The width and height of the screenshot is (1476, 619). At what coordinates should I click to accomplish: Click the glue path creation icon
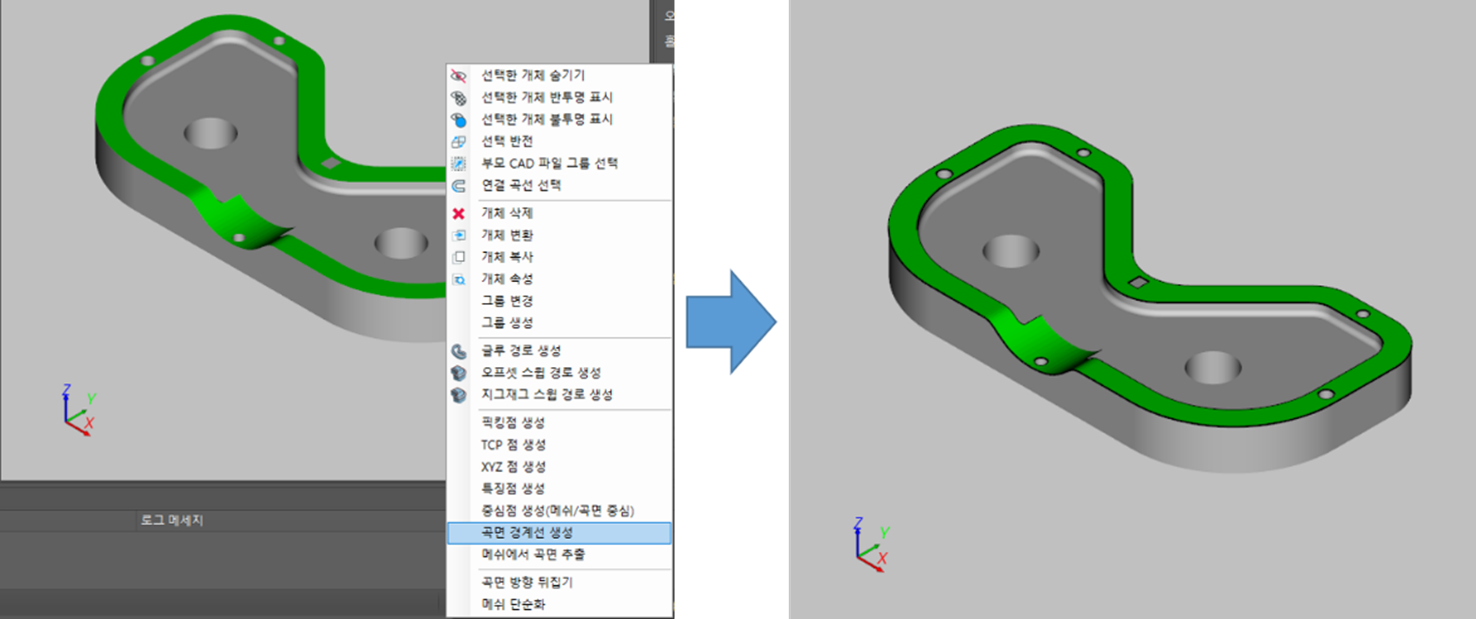click(x=457, y=351)
